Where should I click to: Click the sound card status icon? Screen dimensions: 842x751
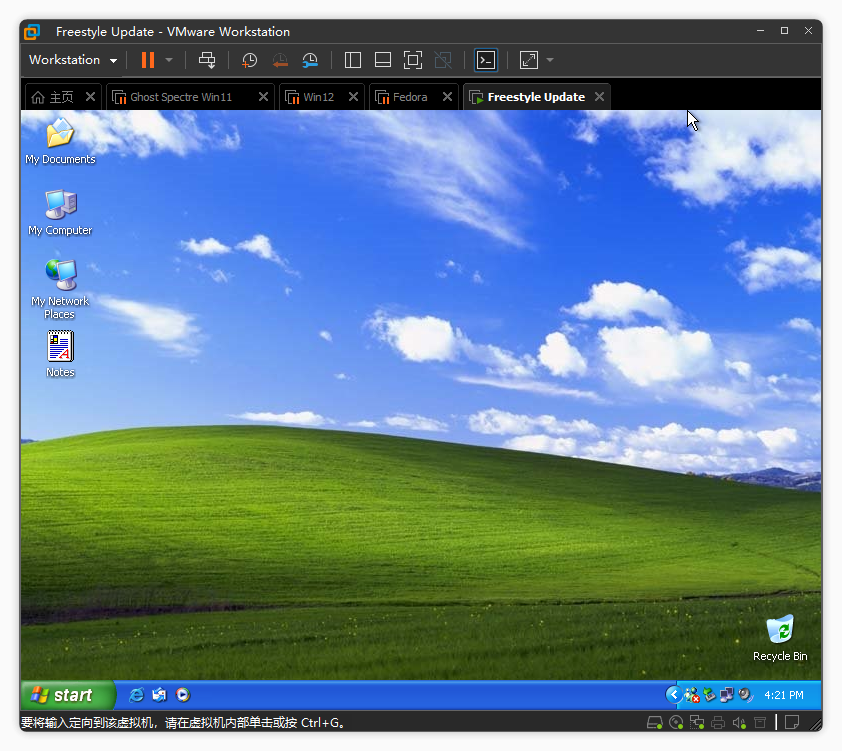(739, 722)
